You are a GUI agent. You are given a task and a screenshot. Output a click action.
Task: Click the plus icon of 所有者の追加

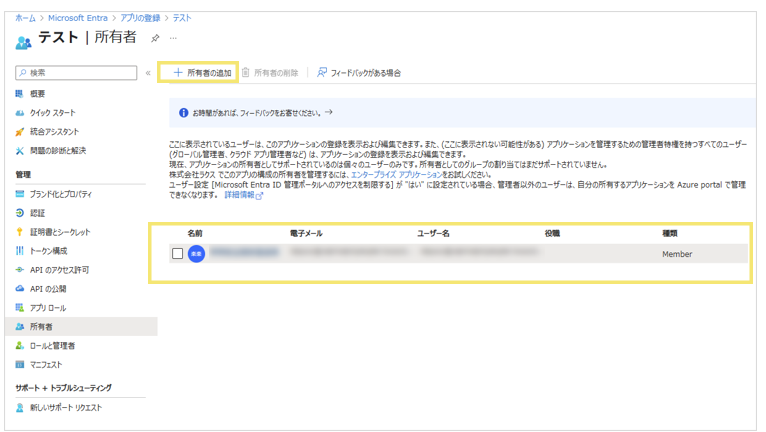[178, 72]
